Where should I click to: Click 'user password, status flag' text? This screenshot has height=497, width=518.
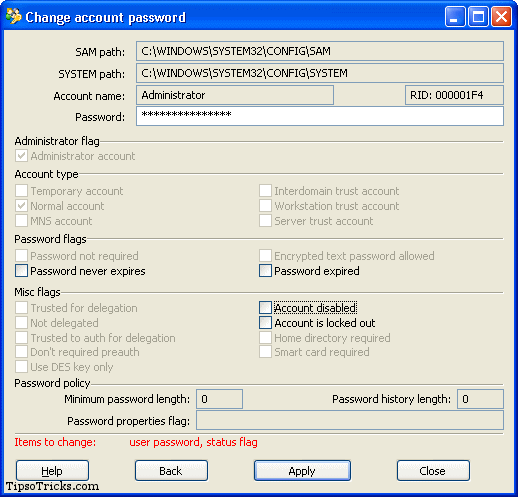pos(193,442)
